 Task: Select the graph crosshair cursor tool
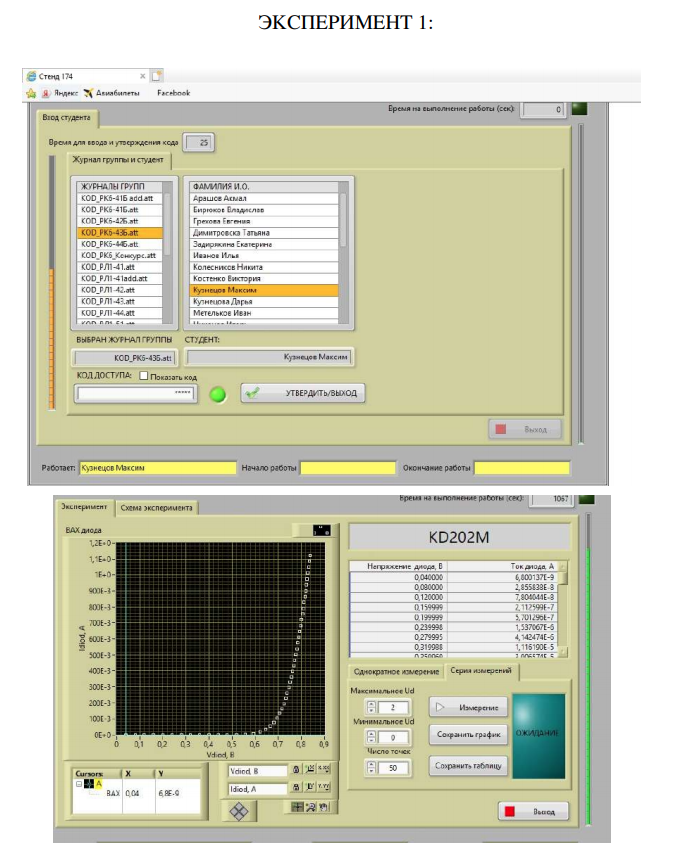(x=298, y=806)
